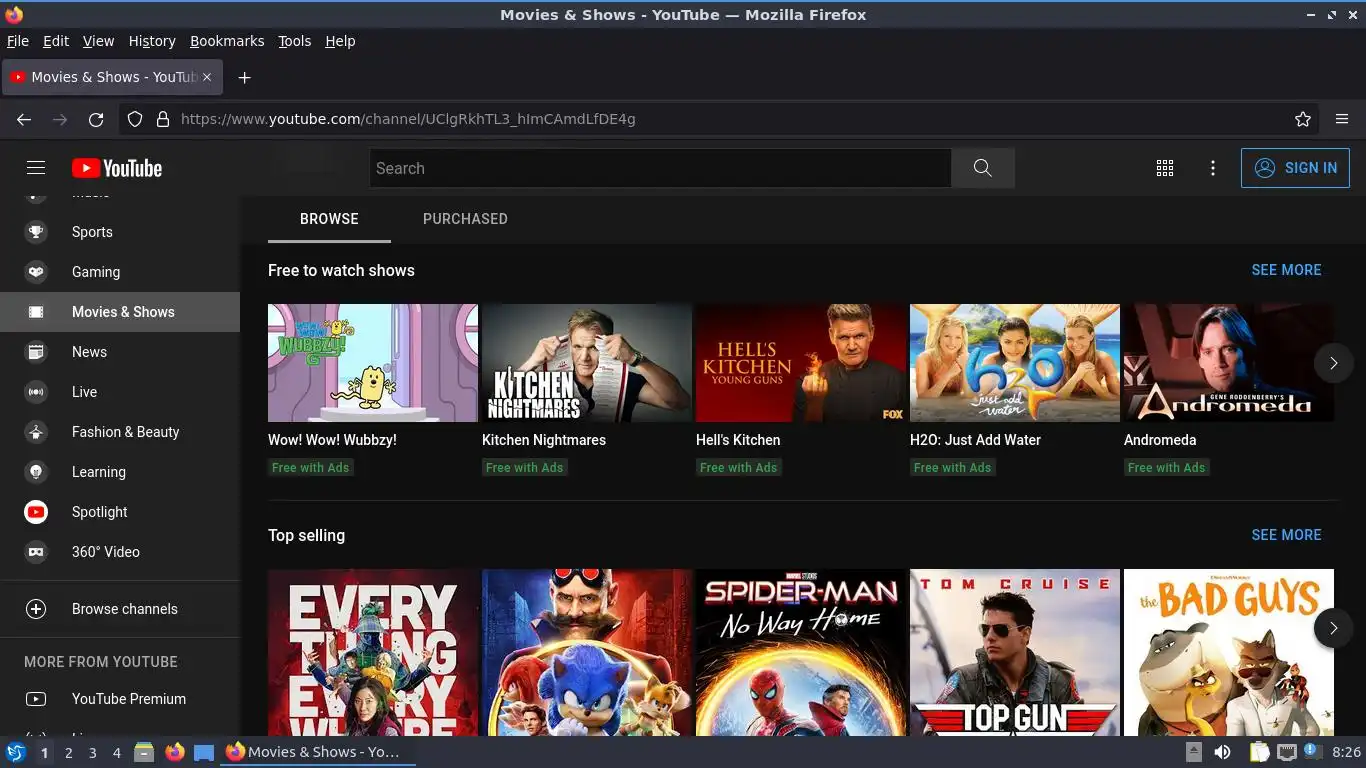Click the News sidebar icon
The width and height of the screenshot is (1366, 768).
(36, 352)
